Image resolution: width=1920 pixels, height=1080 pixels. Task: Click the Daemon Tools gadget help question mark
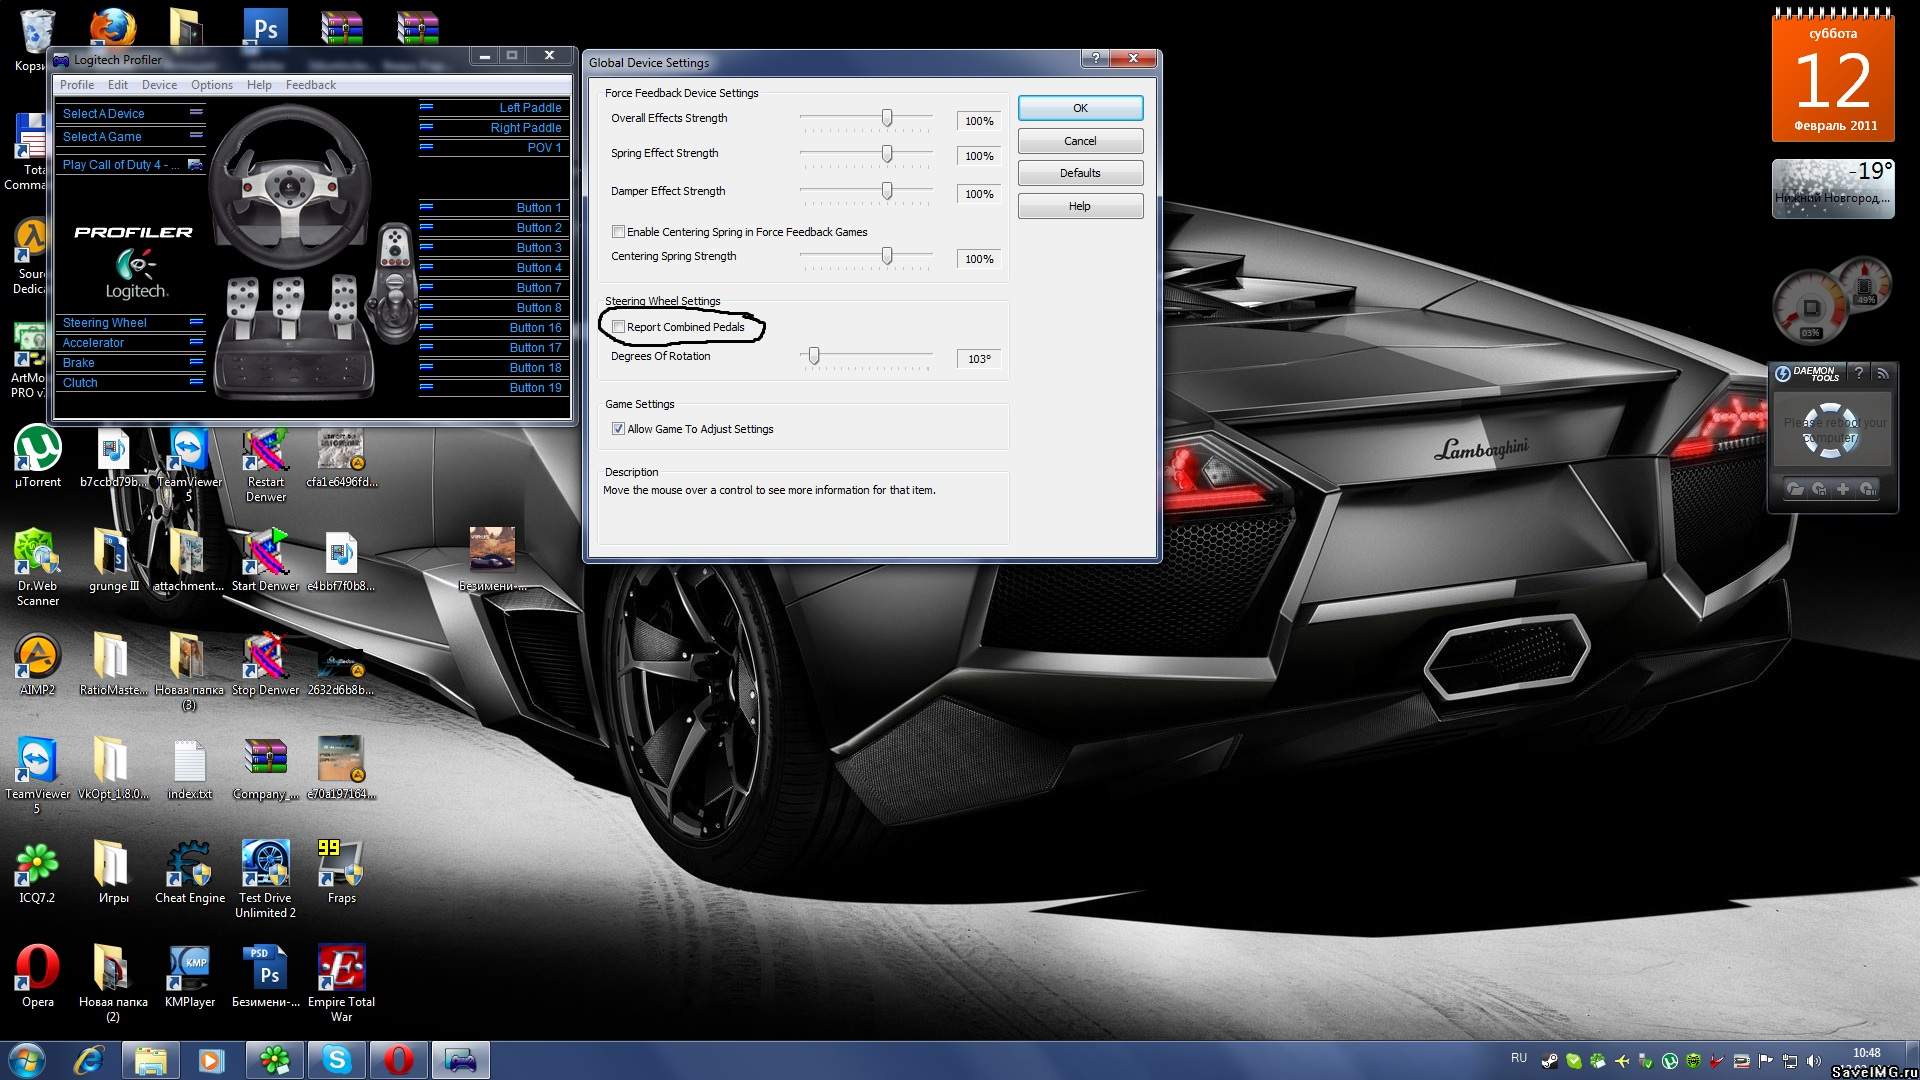[x=1858, y=373]
